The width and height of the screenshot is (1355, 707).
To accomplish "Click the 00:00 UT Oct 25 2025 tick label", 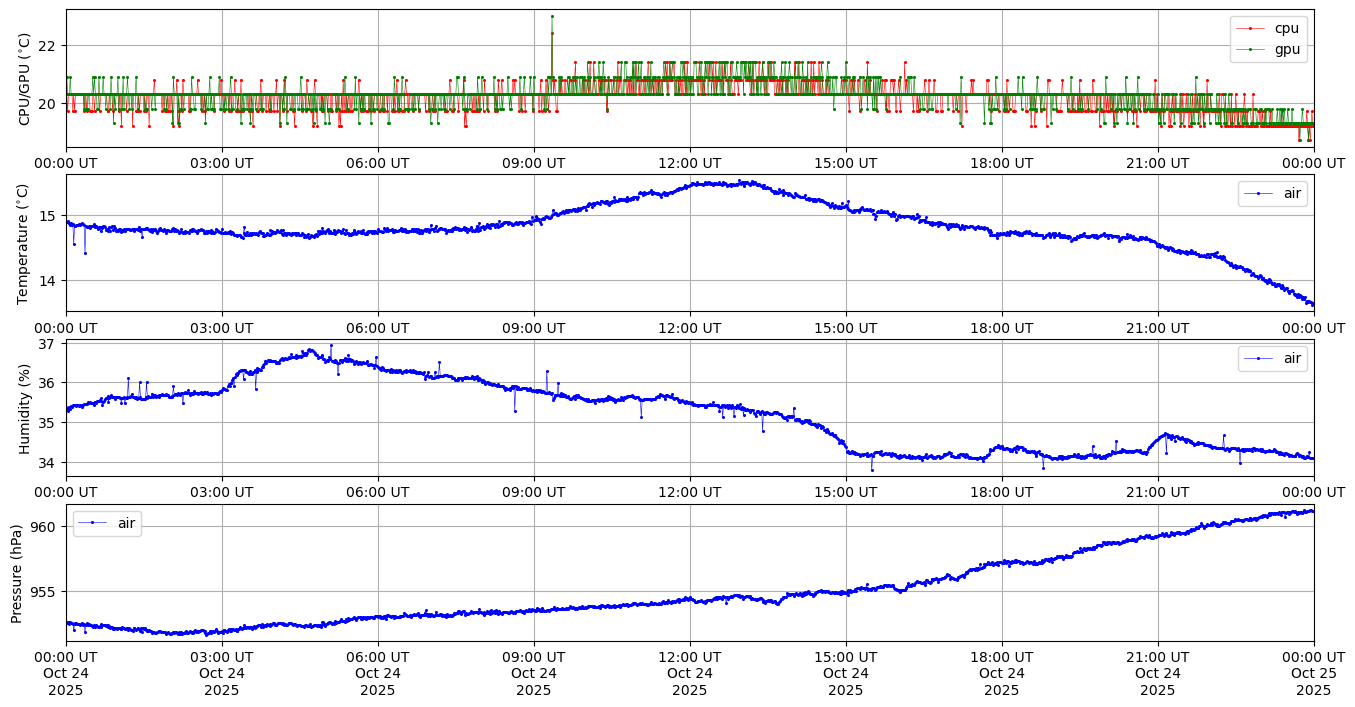I will tap(1313, 673).
